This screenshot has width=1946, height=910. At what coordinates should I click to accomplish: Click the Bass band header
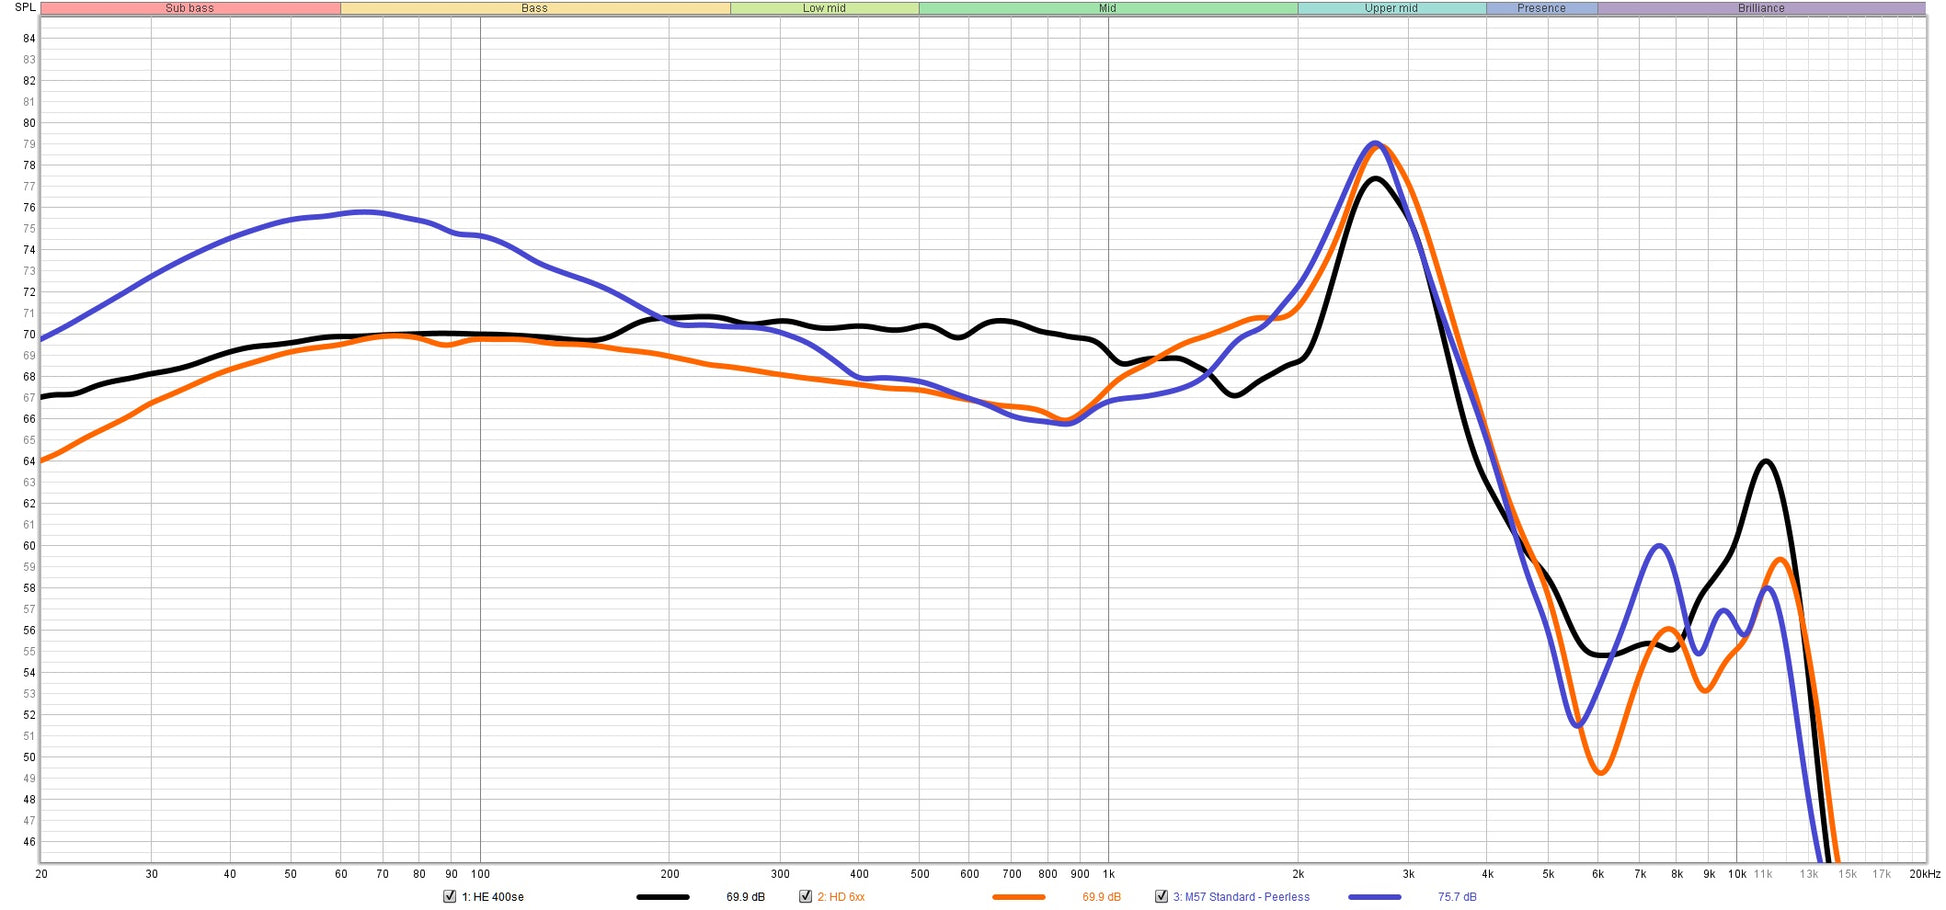(x=535, y=8)
